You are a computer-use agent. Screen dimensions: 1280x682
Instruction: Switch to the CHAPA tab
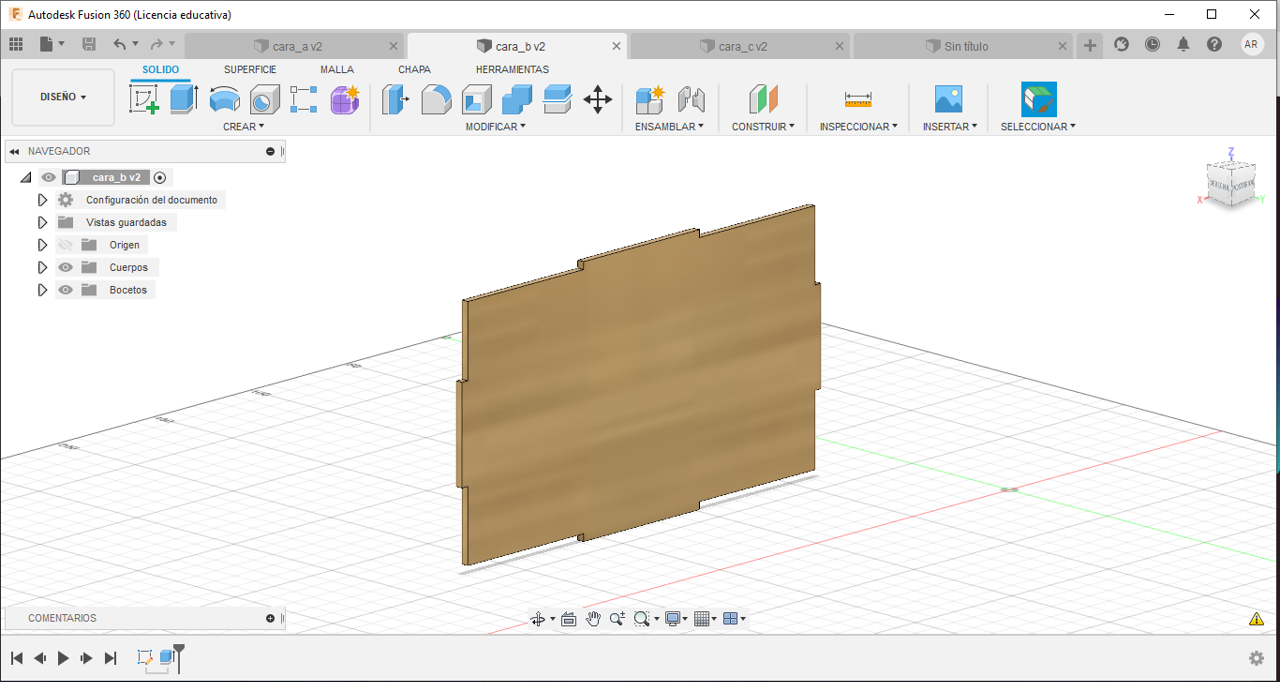414,70
